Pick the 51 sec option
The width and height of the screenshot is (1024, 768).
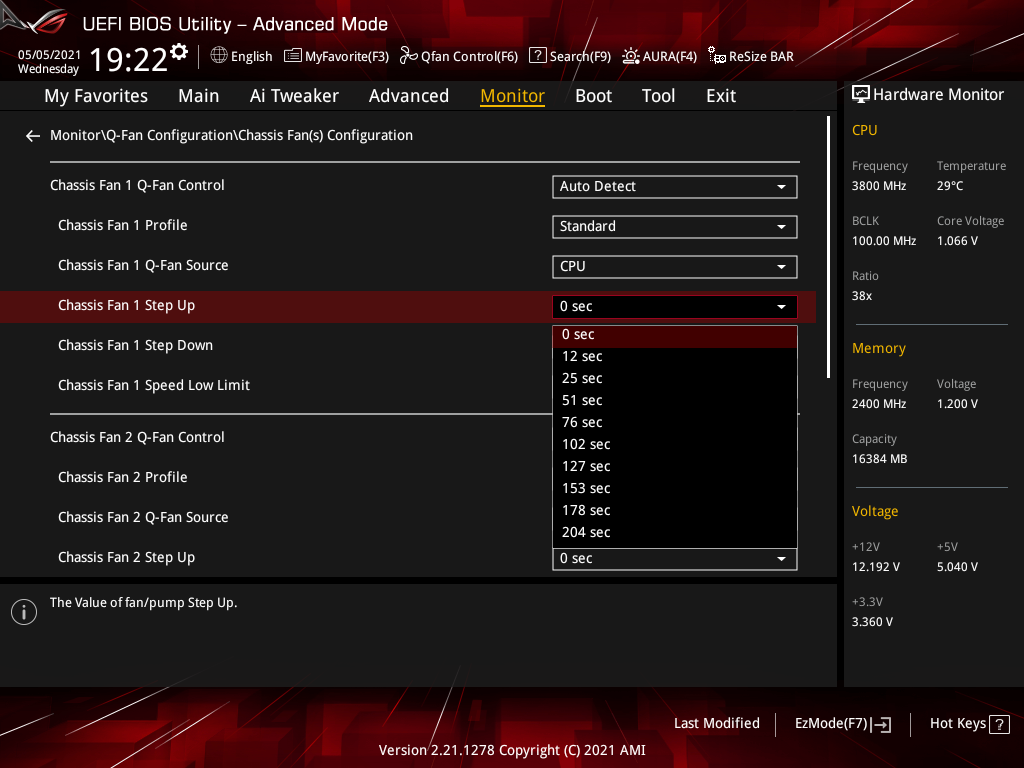click(x=675, y=401)
